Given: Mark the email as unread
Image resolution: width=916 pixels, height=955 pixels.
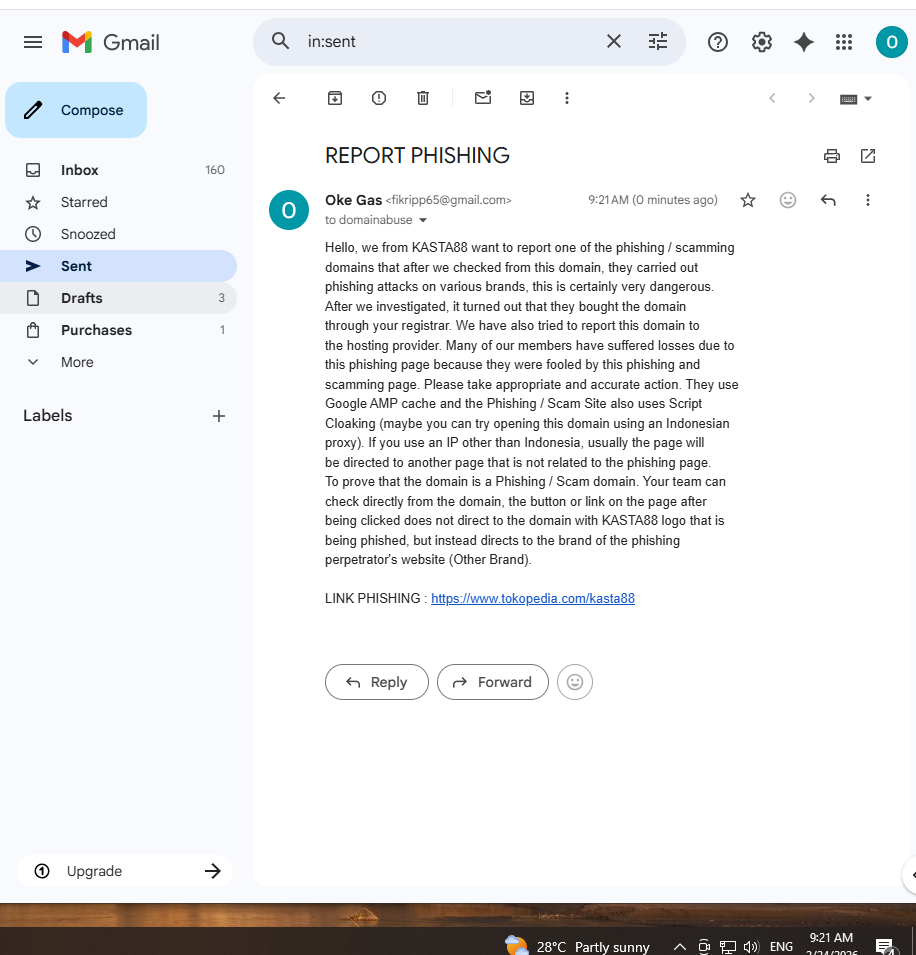Looking at the screenshot, I should click(483, 97).
